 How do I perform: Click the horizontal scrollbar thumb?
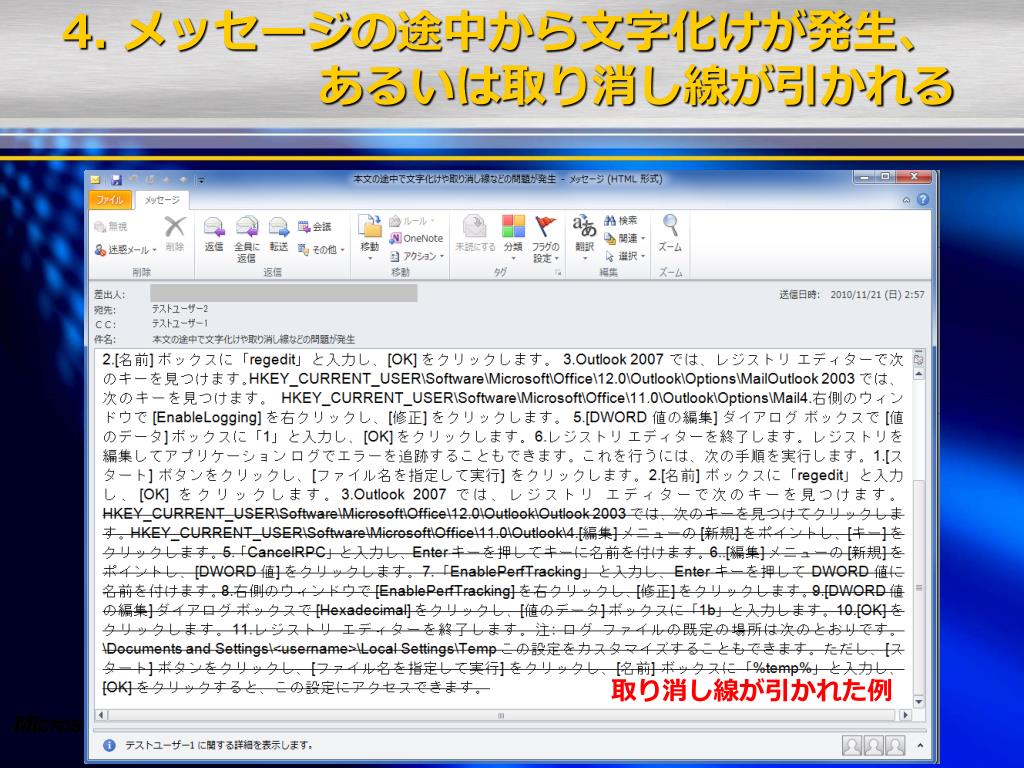point(501,715)
